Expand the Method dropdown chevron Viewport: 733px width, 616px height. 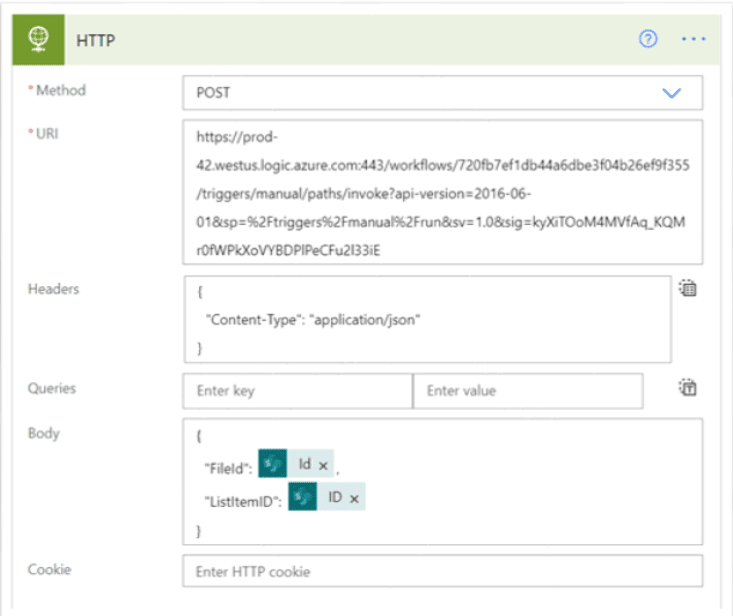pyautogui.click(x=671, y=93)
